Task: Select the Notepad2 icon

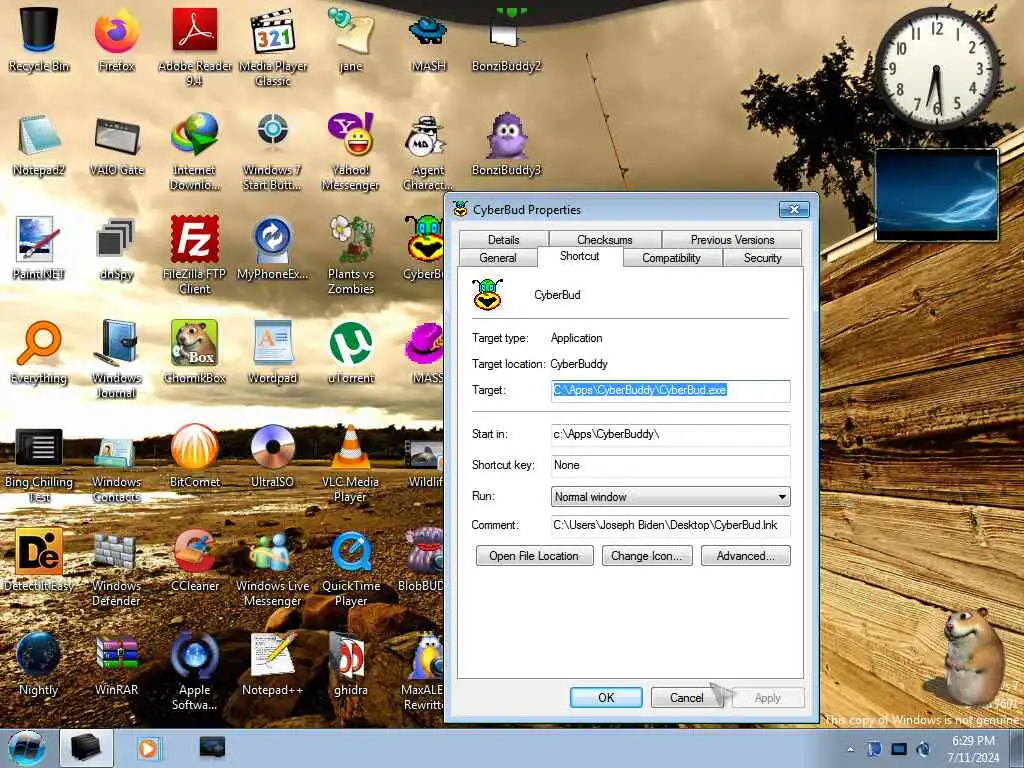Action: point(39,144)
